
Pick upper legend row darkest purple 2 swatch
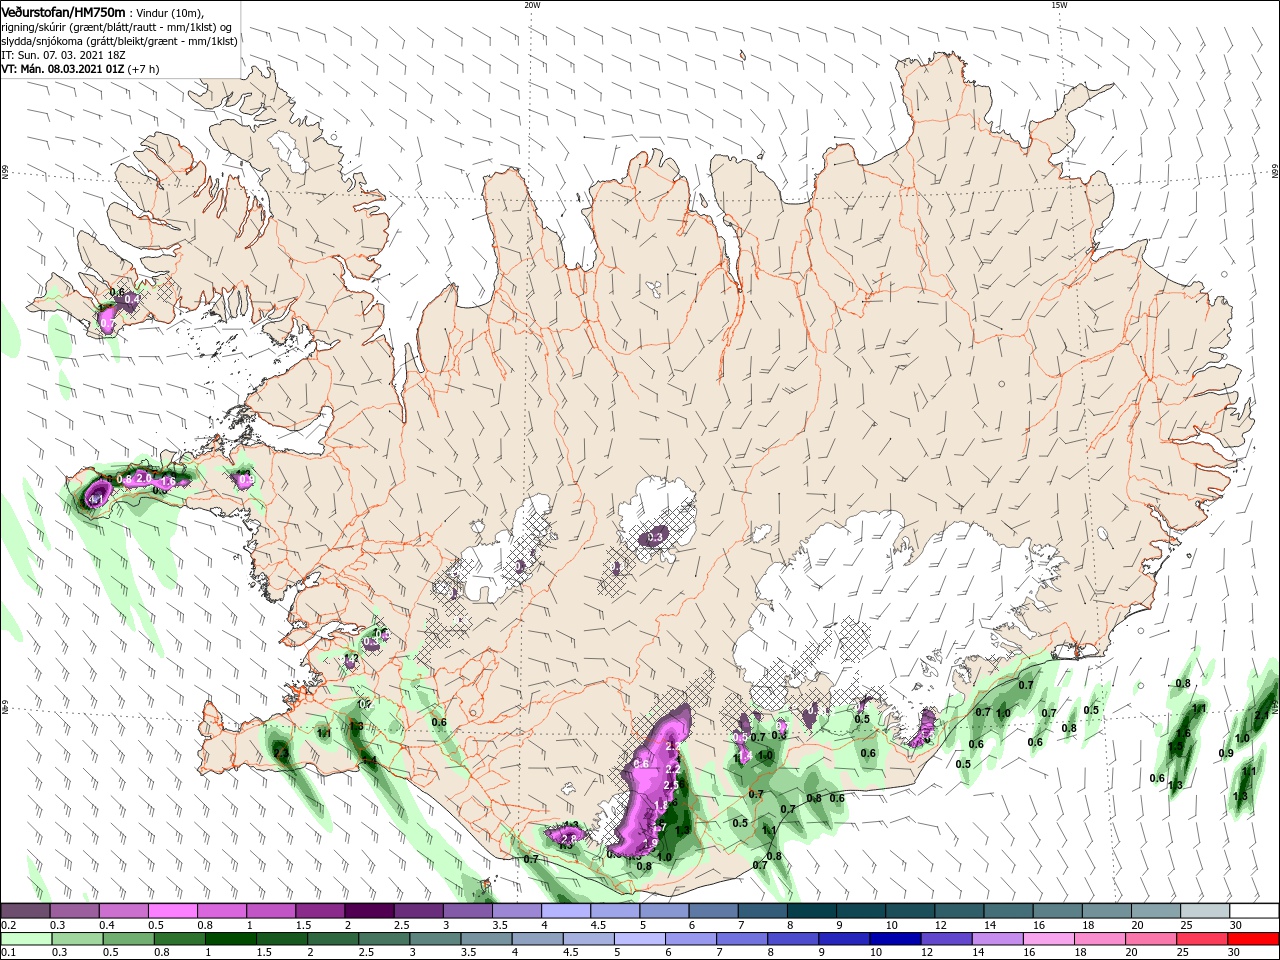[x=369, y=911]
